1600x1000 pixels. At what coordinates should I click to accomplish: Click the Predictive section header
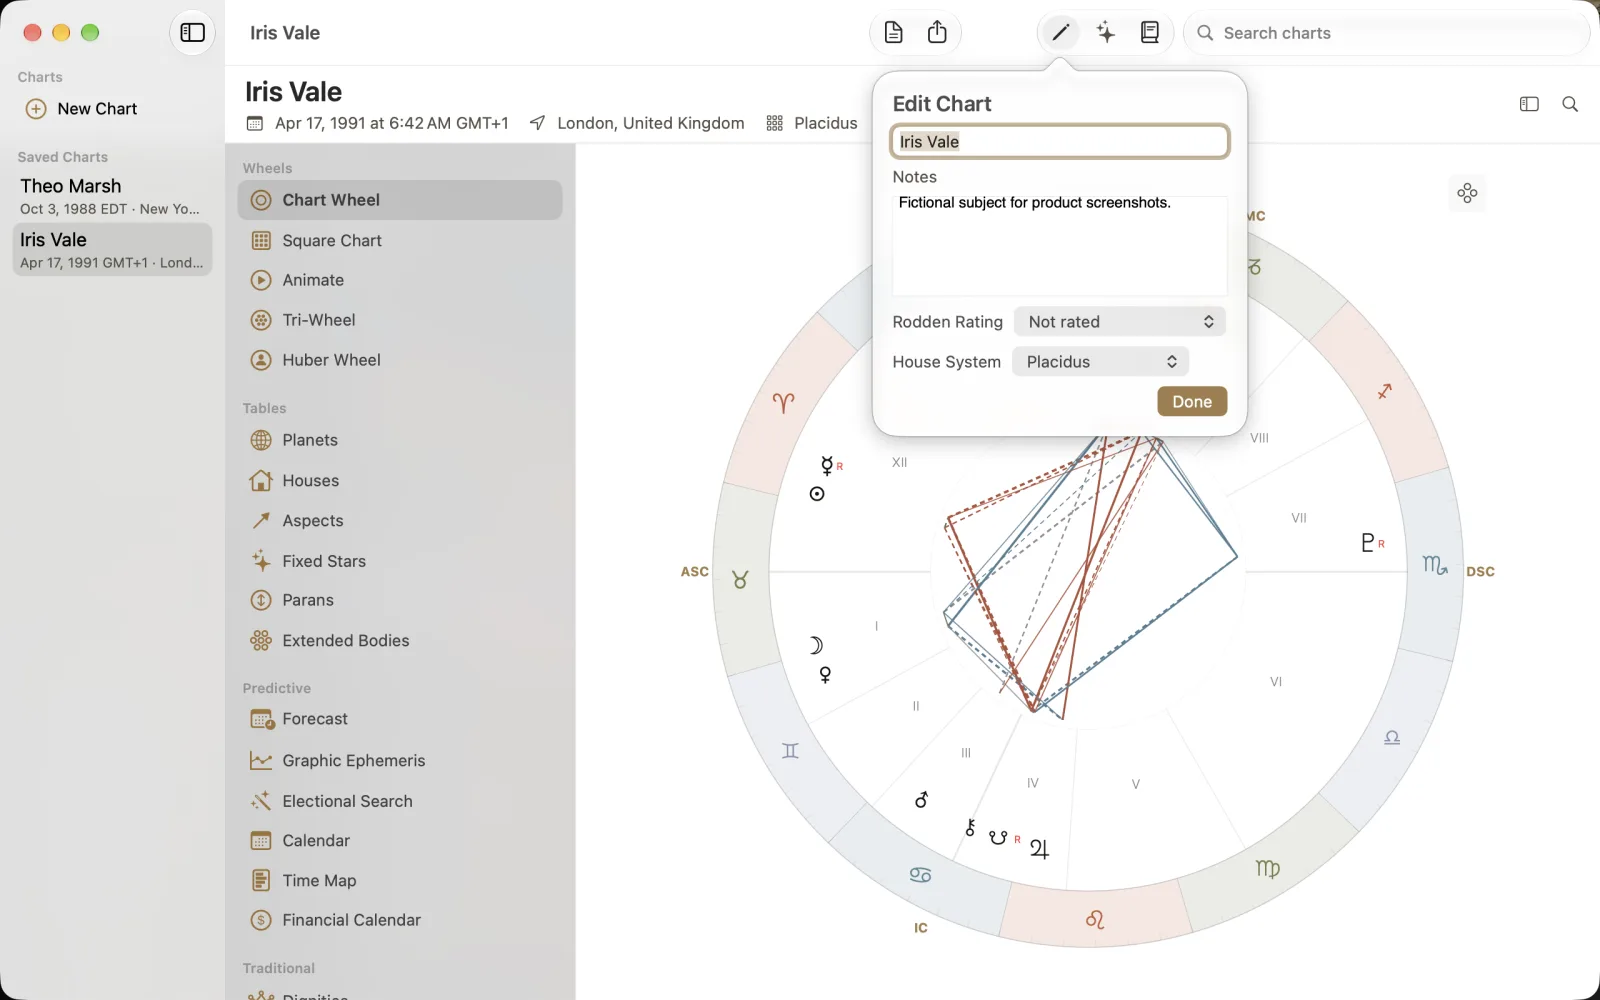[x=277, y=688]
